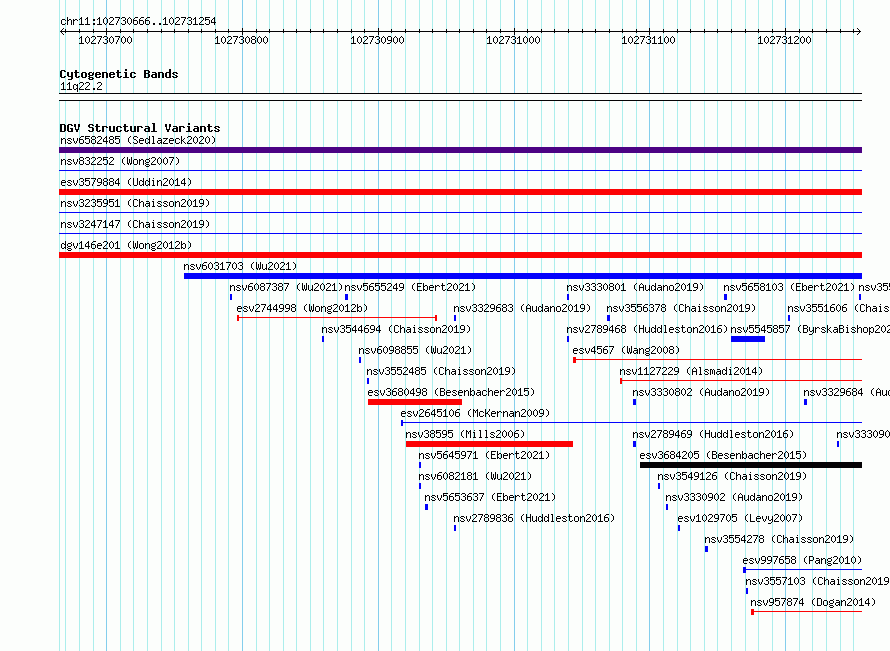Click ruler position 102731100

649,40
